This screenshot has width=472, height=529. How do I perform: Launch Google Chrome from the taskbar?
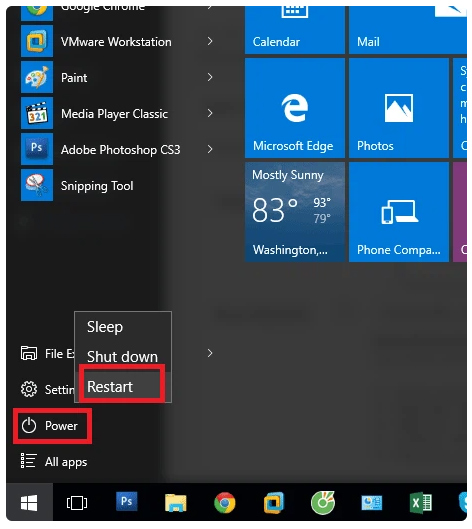(225, 503)
